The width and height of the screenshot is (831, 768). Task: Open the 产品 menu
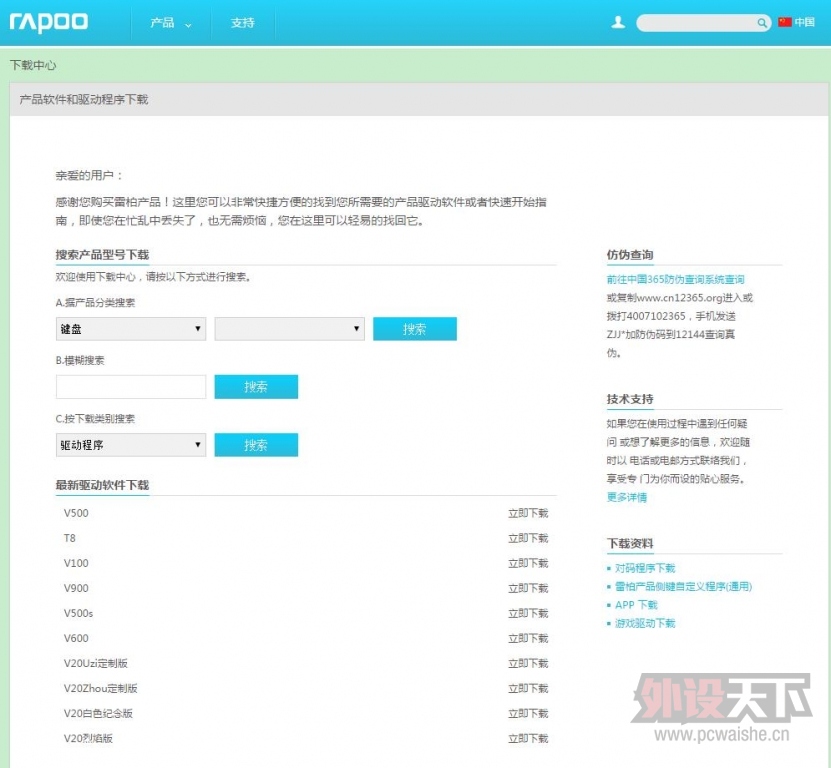click(162, 23)
